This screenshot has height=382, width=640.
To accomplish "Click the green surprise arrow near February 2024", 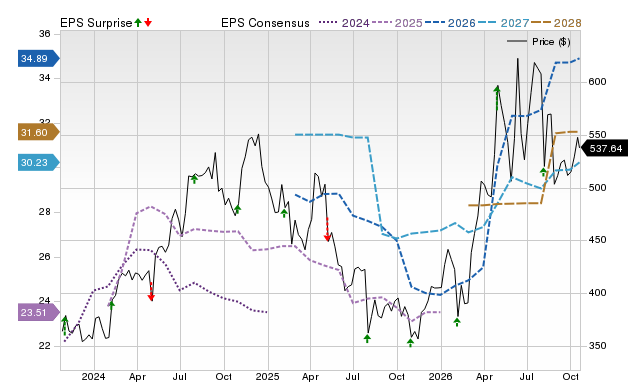I will click(111, 304).
